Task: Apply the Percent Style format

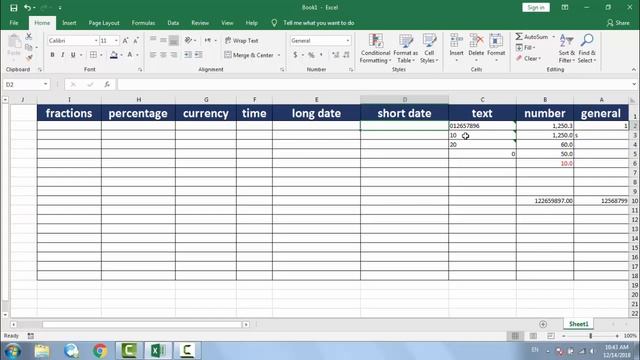Action: (311, 55)
